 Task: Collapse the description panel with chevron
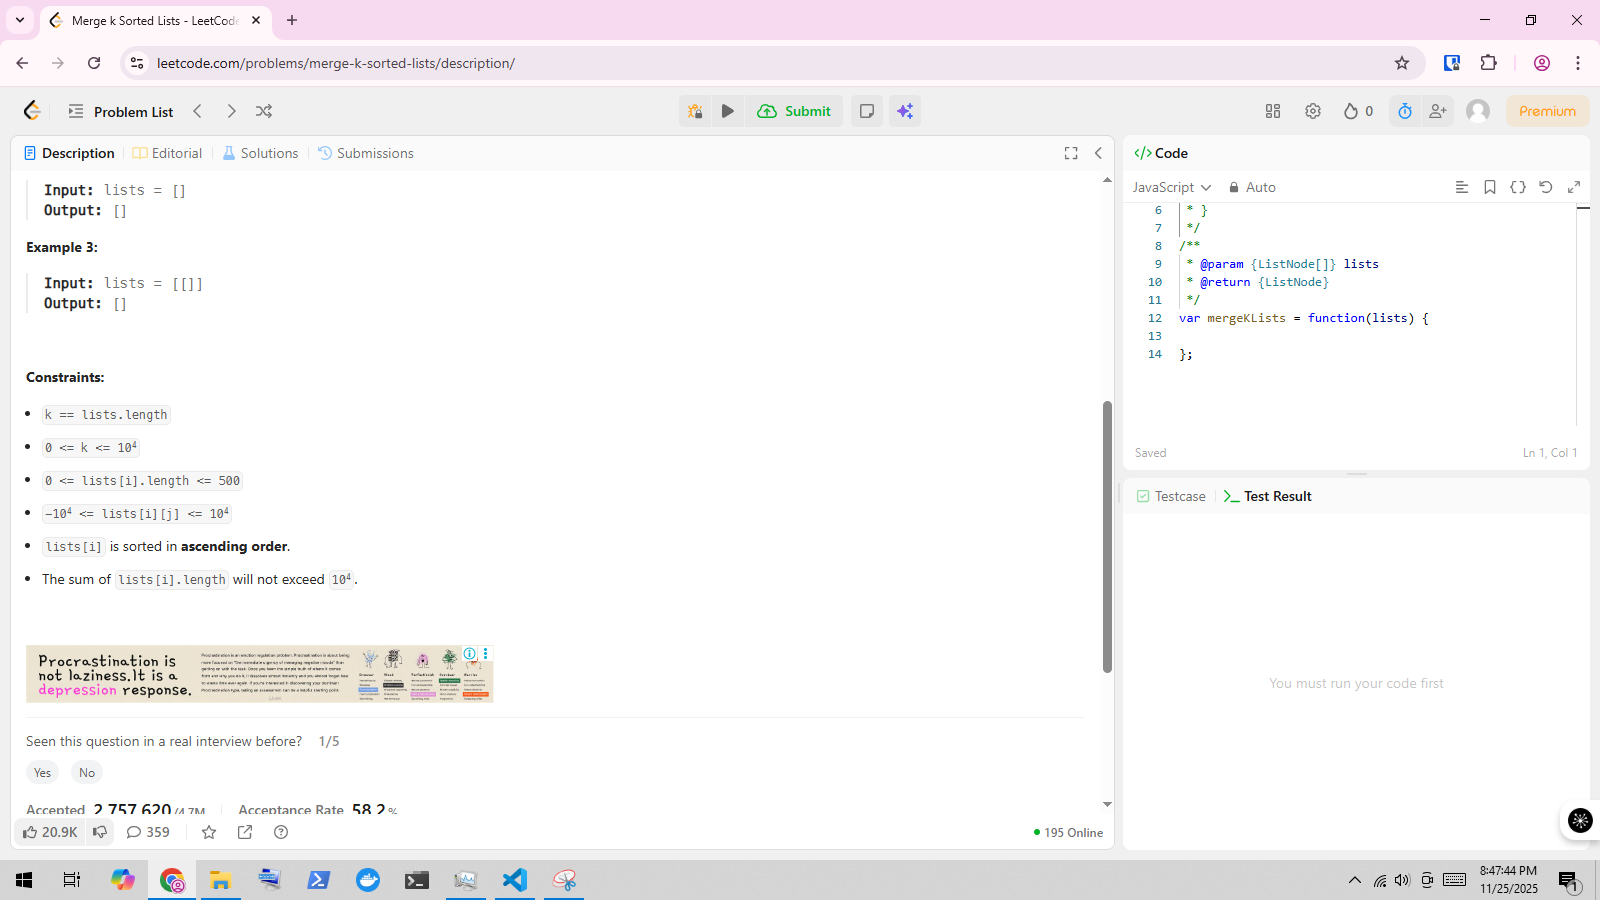(1098, 153)
